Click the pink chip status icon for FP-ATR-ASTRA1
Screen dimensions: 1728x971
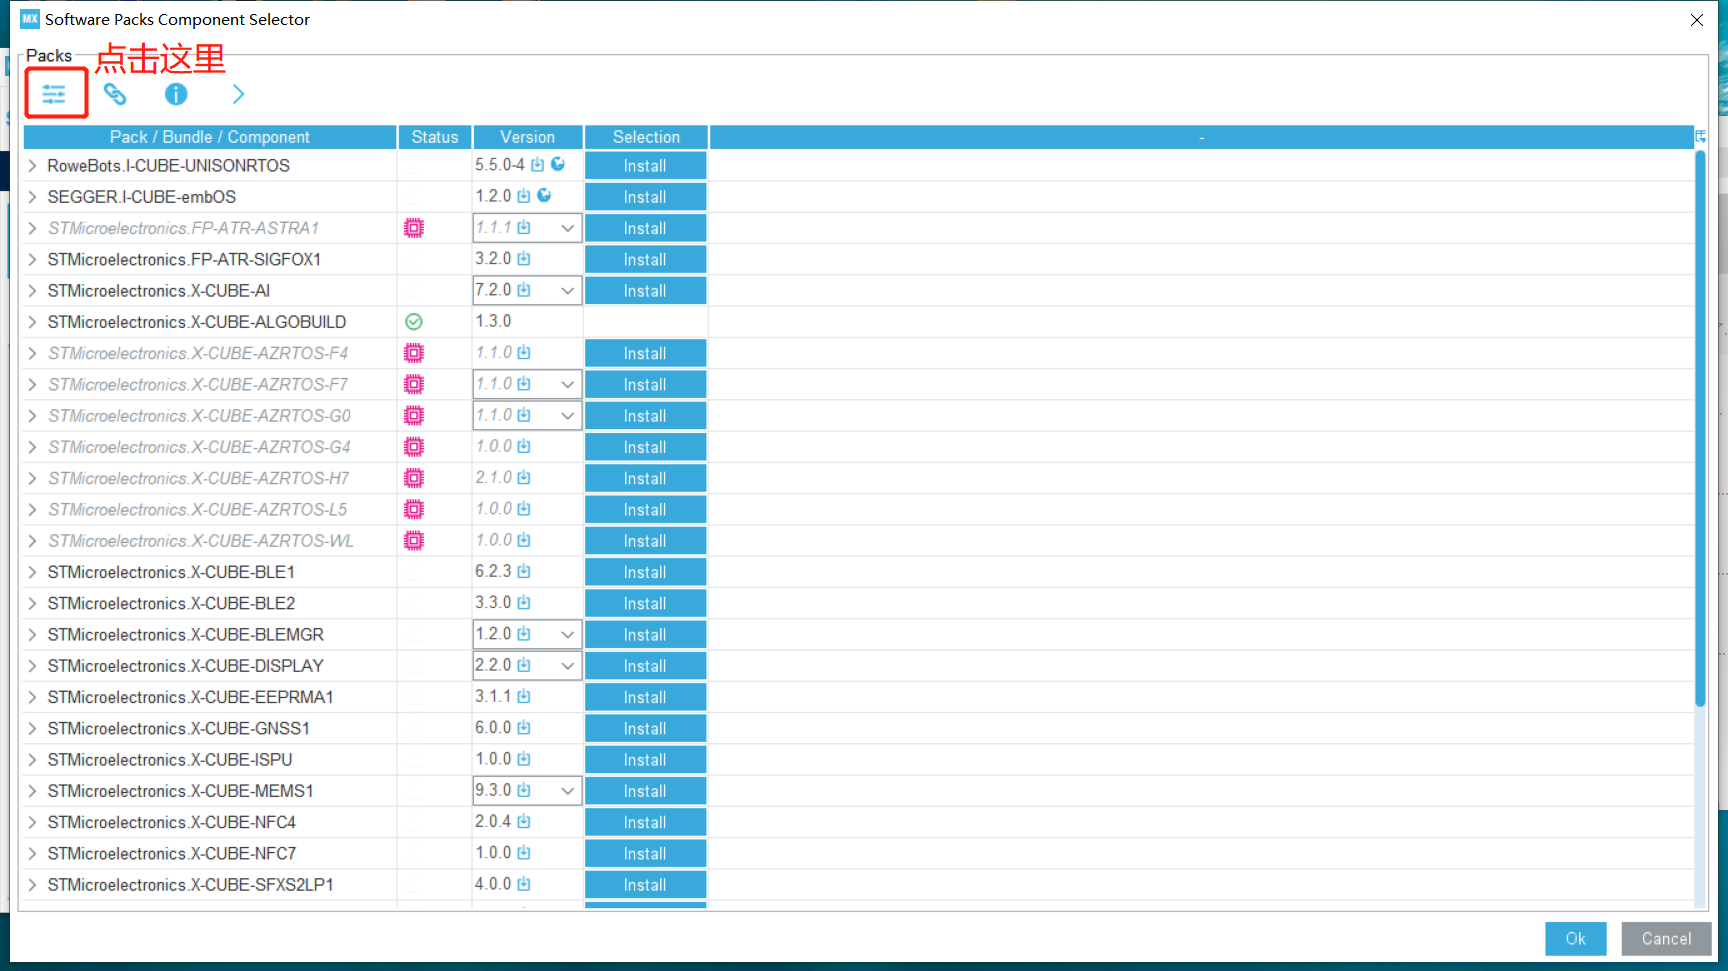point(414,228)
